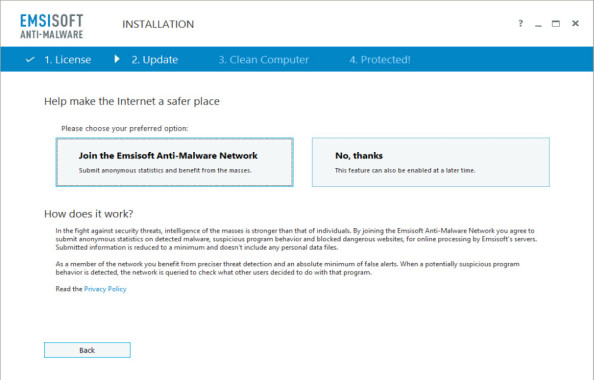Click the Emsisoft Anti-Malware logo

52,26
